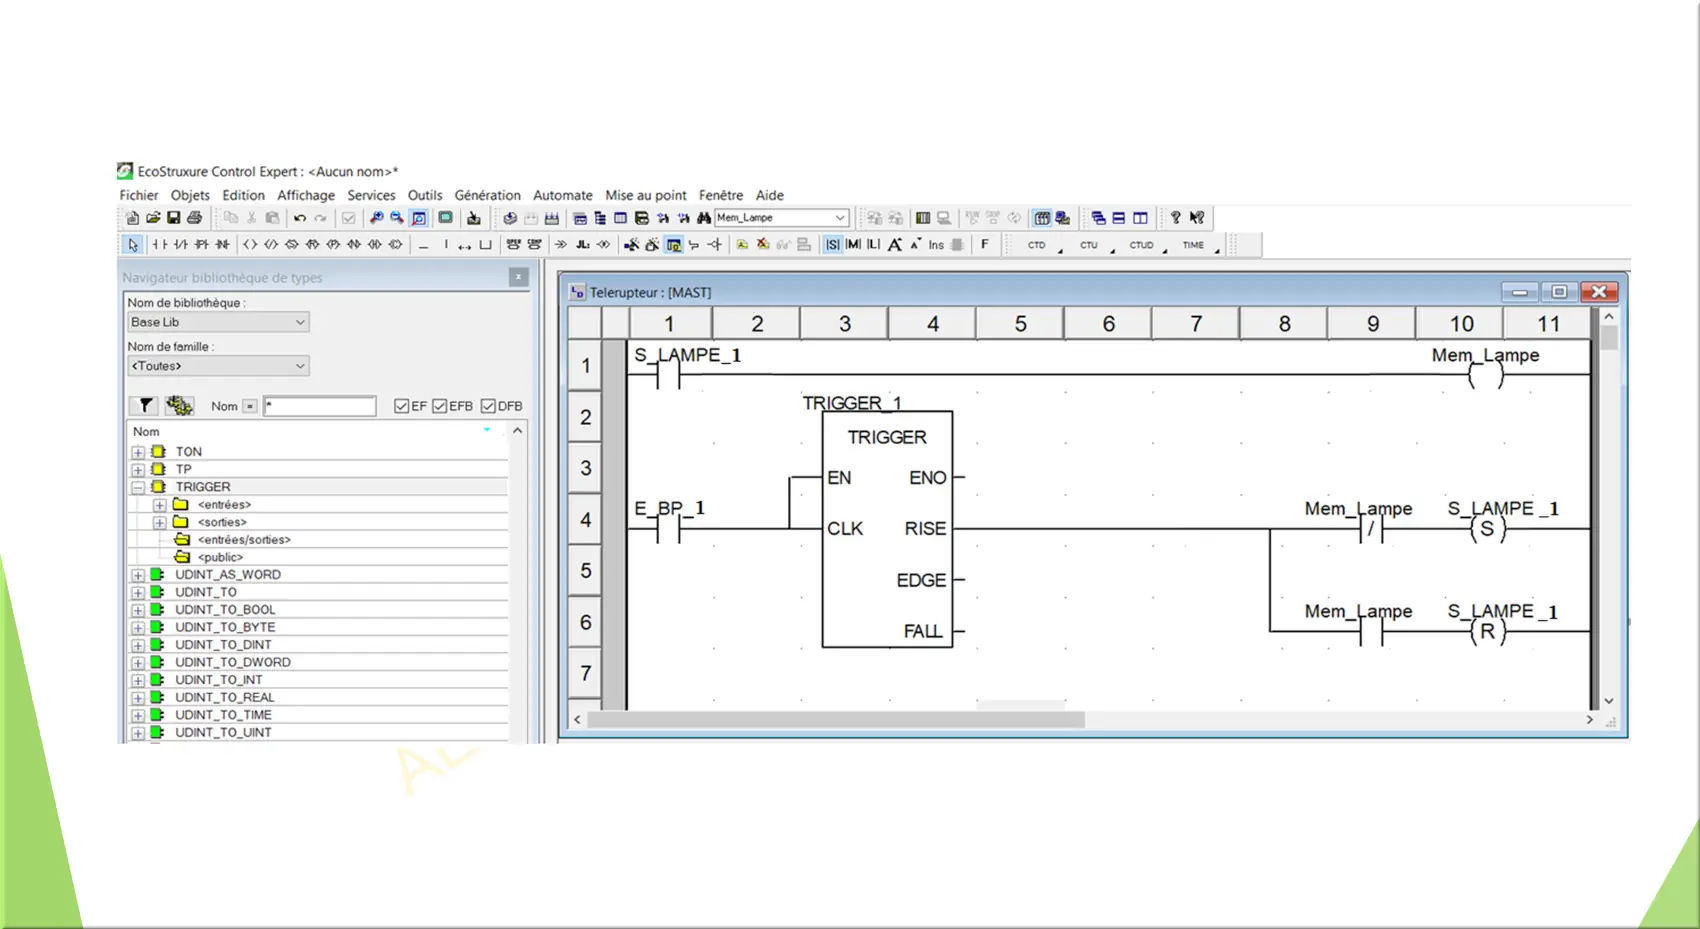Toggle the DFB checkbox

[488, 406]
